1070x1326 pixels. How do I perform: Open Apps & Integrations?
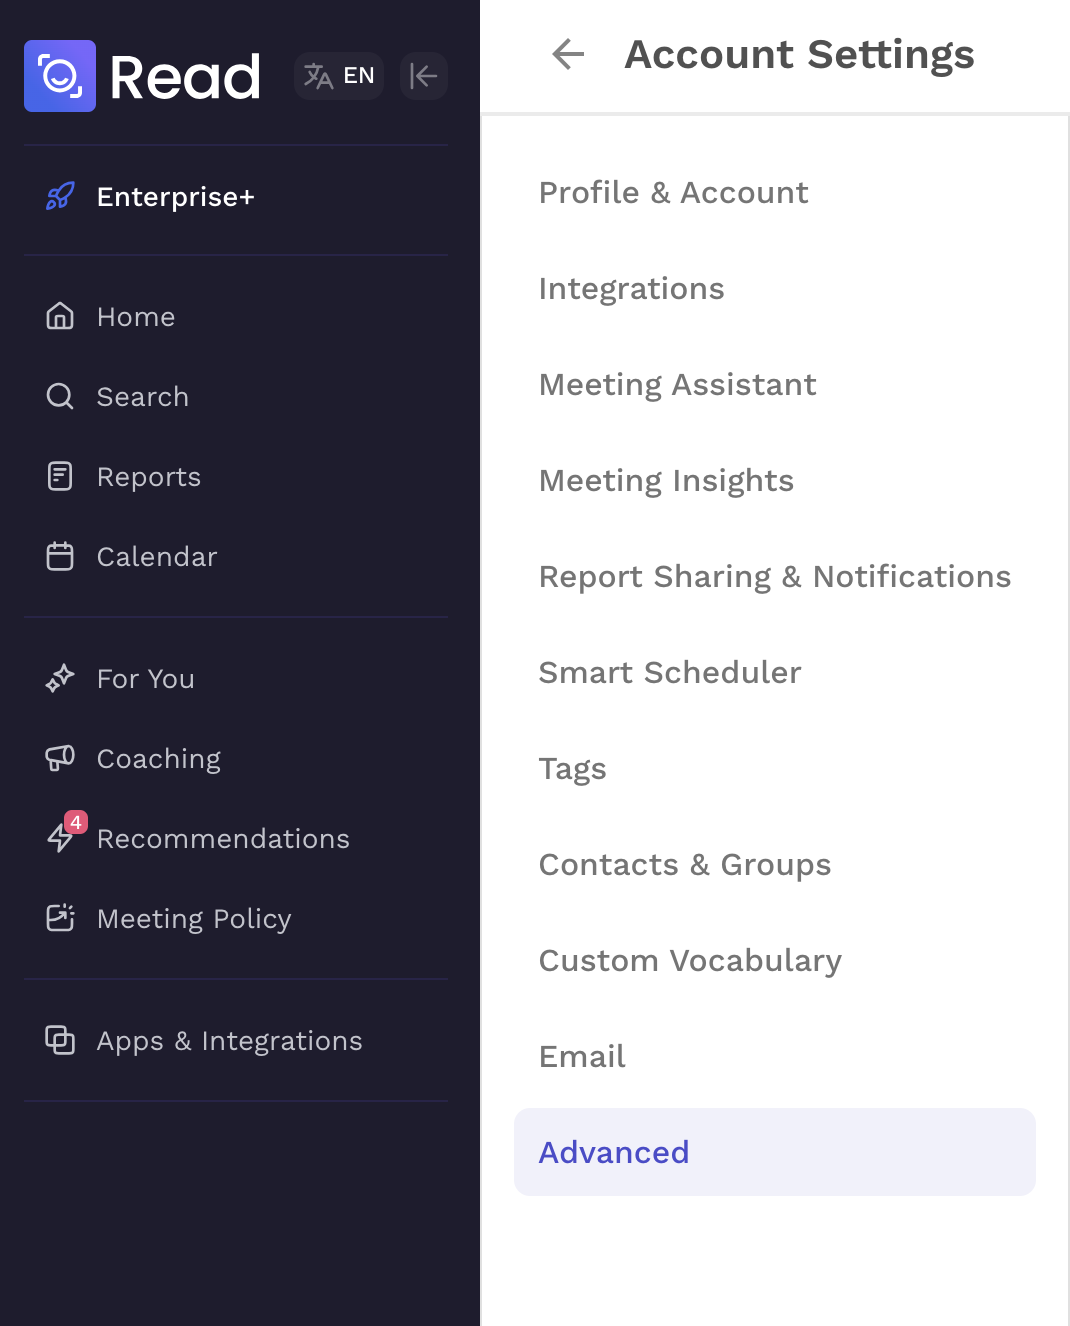click(229, 1041)
